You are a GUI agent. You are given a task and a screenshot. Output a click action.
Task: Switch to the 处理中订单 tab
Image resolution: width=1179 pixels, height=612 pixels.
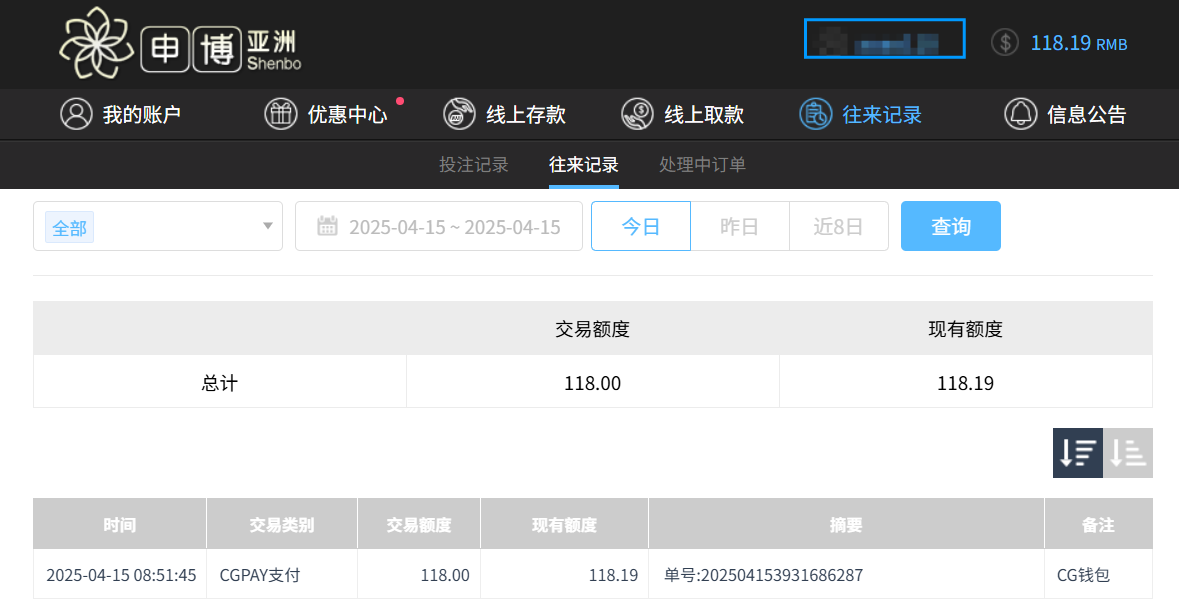pyautogui.click(x=702, y=165)
